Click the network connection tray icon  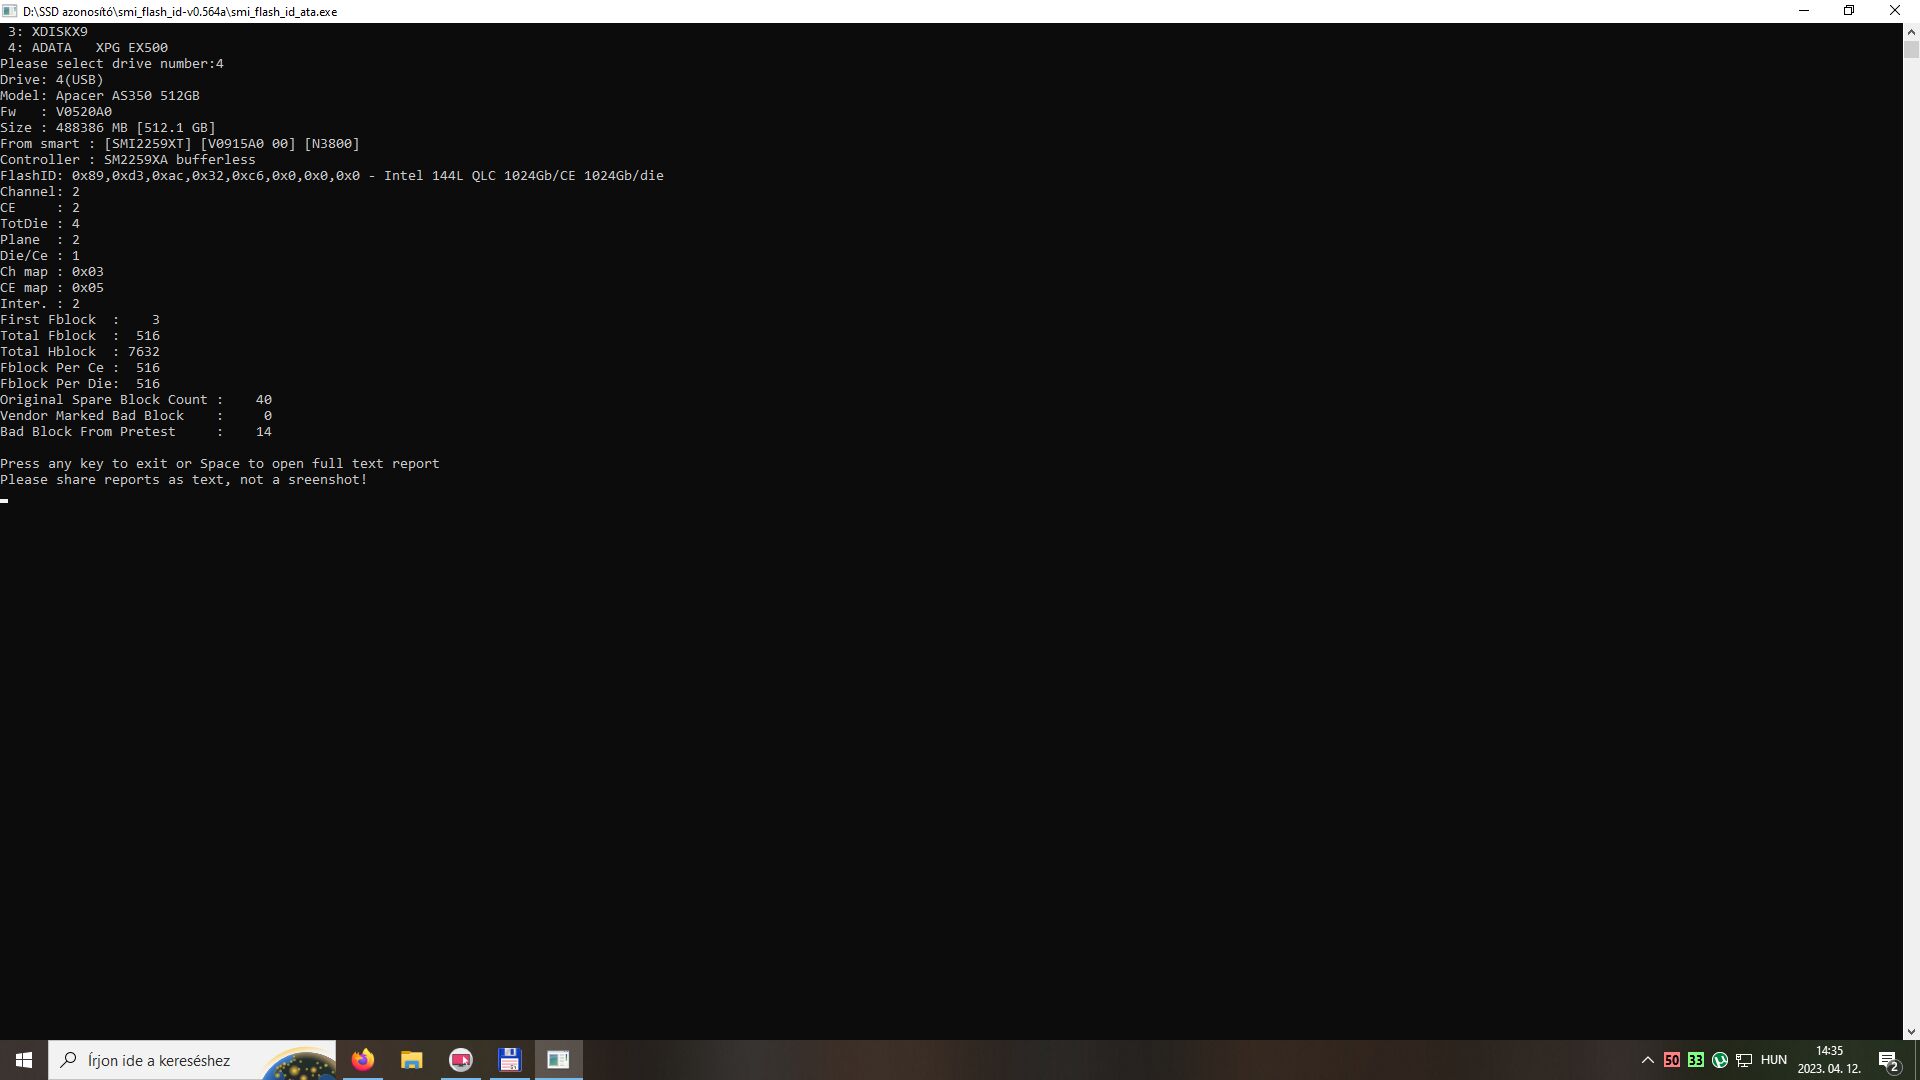1744,1060
